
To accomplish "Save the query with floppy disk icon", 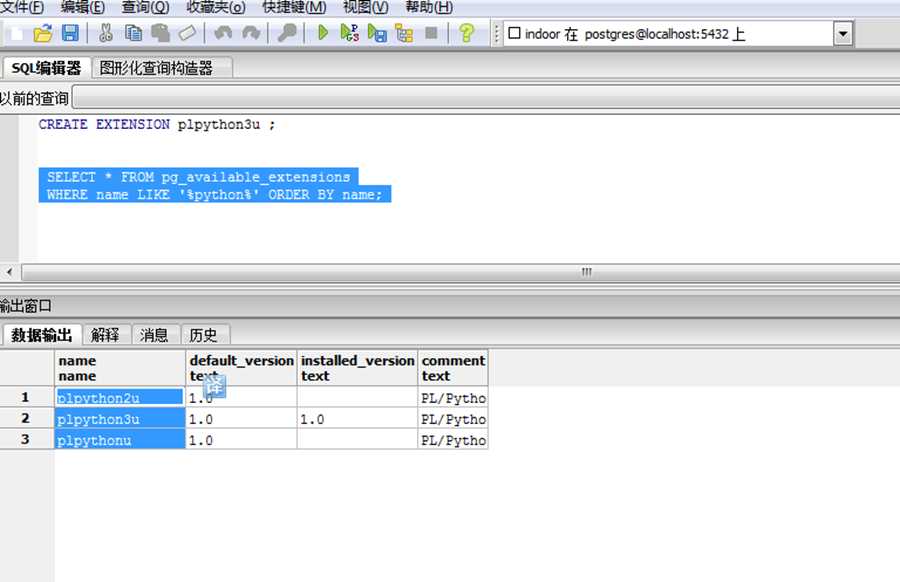I will 70,33.
